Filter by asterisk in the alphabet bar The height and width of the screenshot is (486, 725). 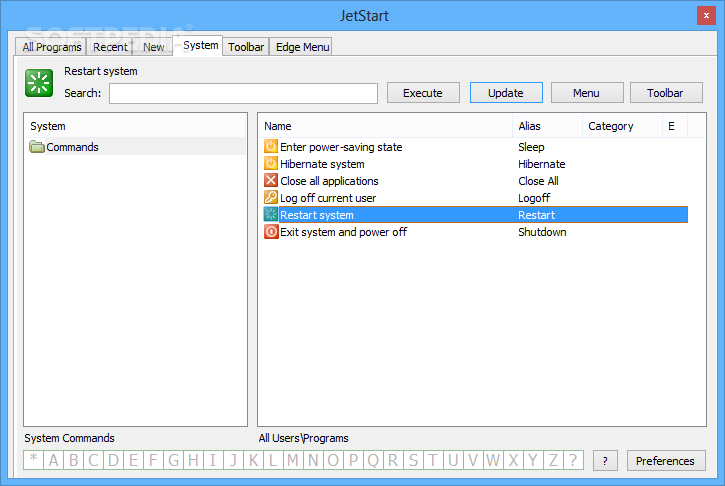tap(34, 460)
